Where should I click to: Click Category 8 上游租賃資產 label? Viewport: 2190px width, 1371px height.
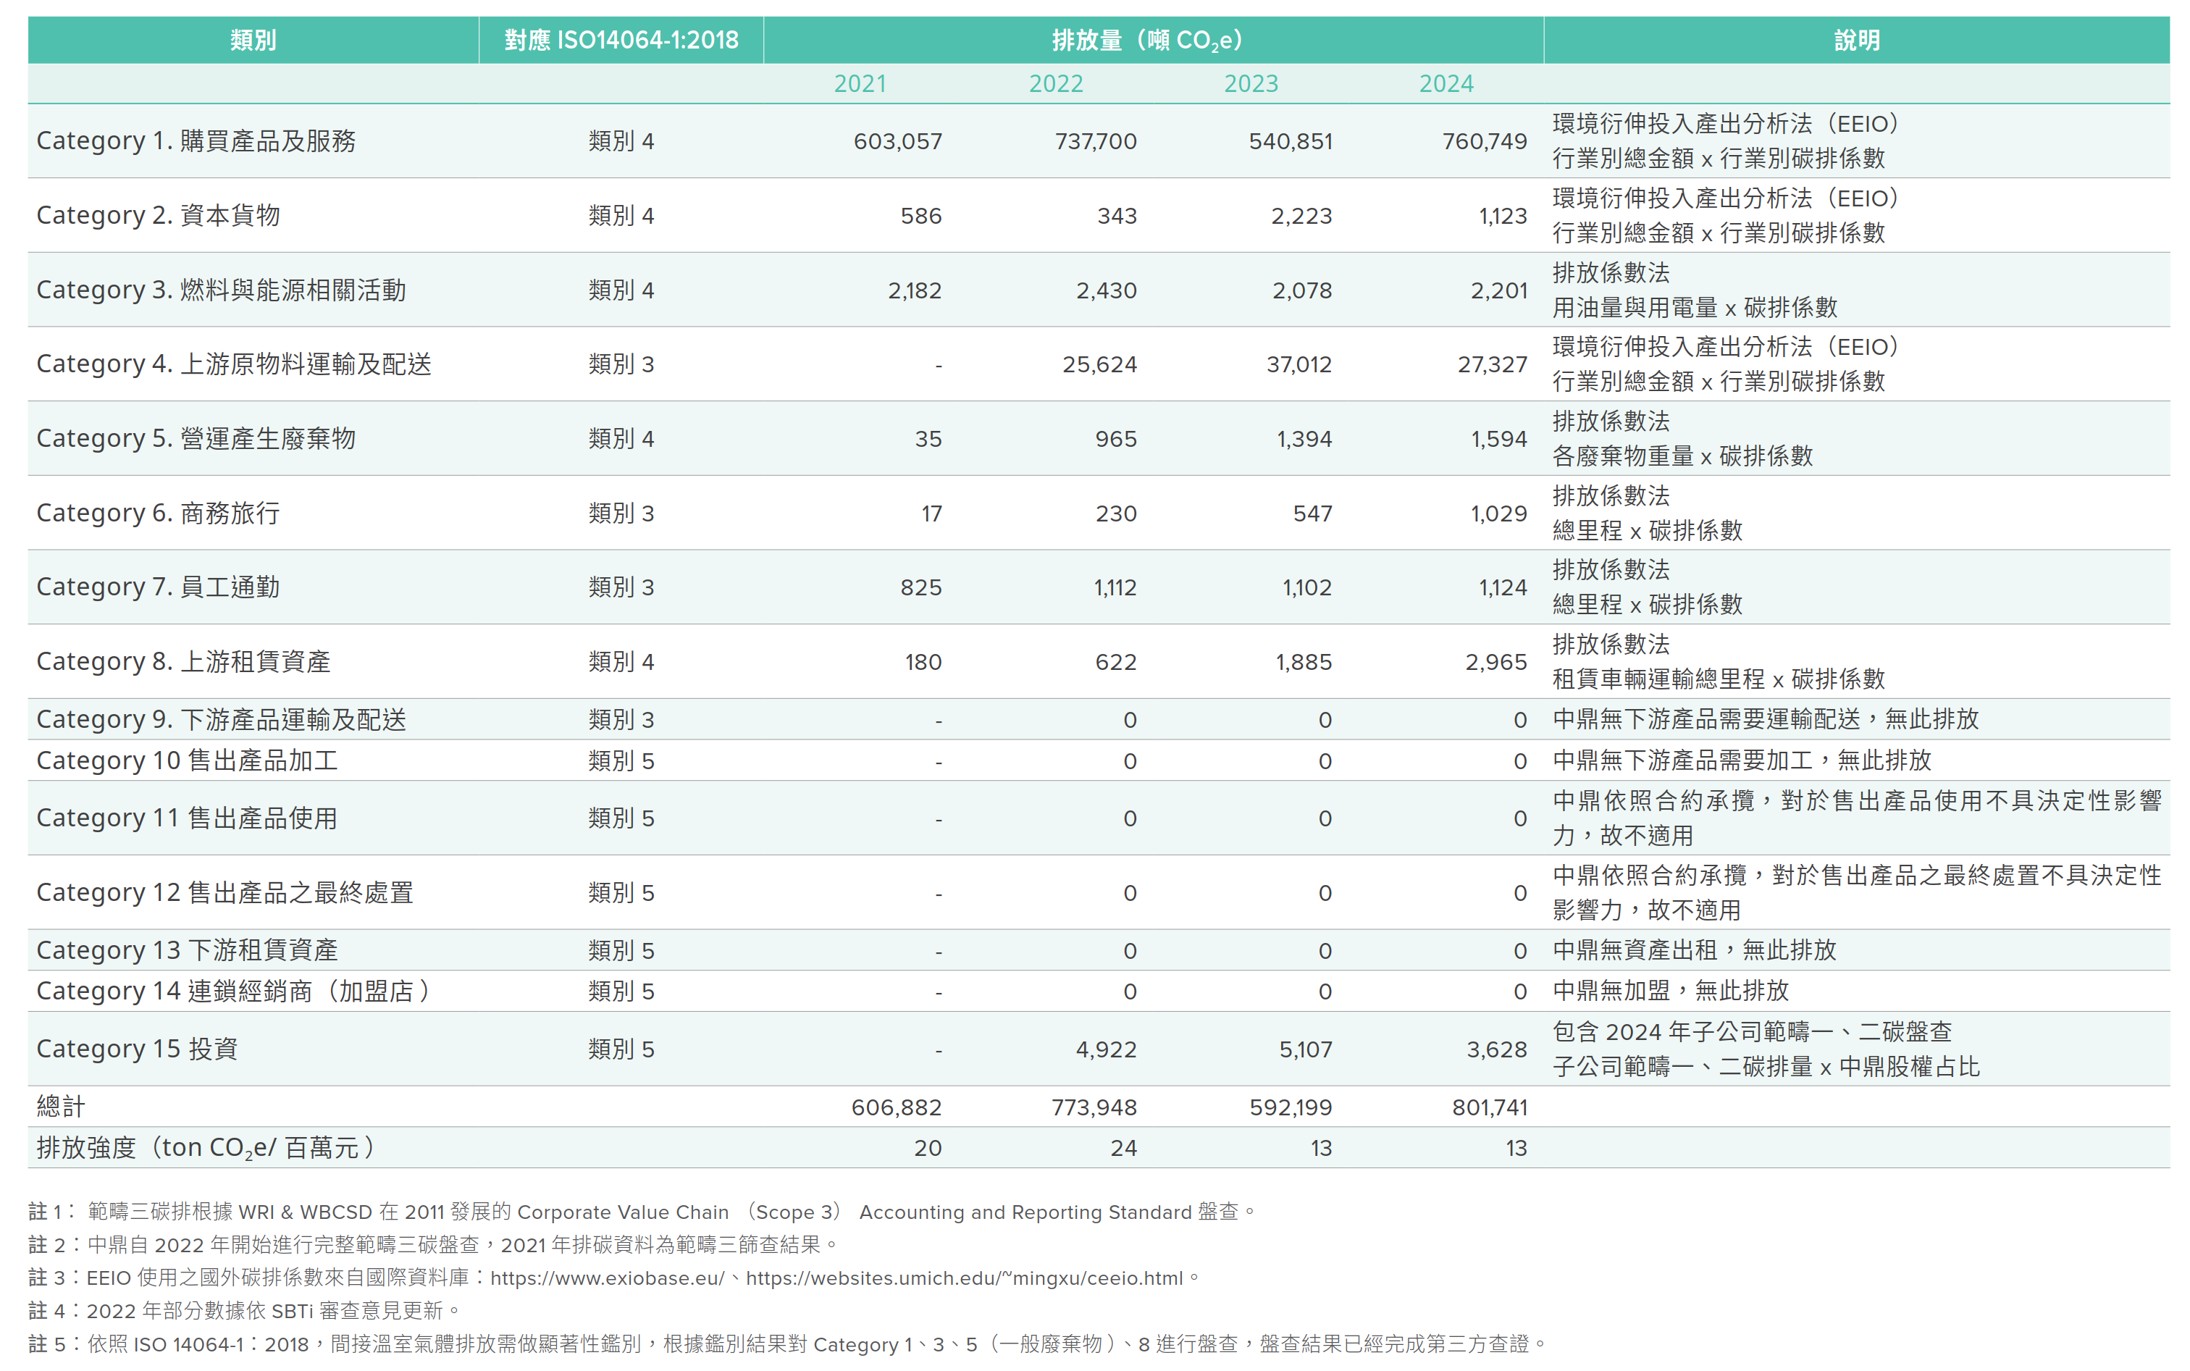coord(183,662)
